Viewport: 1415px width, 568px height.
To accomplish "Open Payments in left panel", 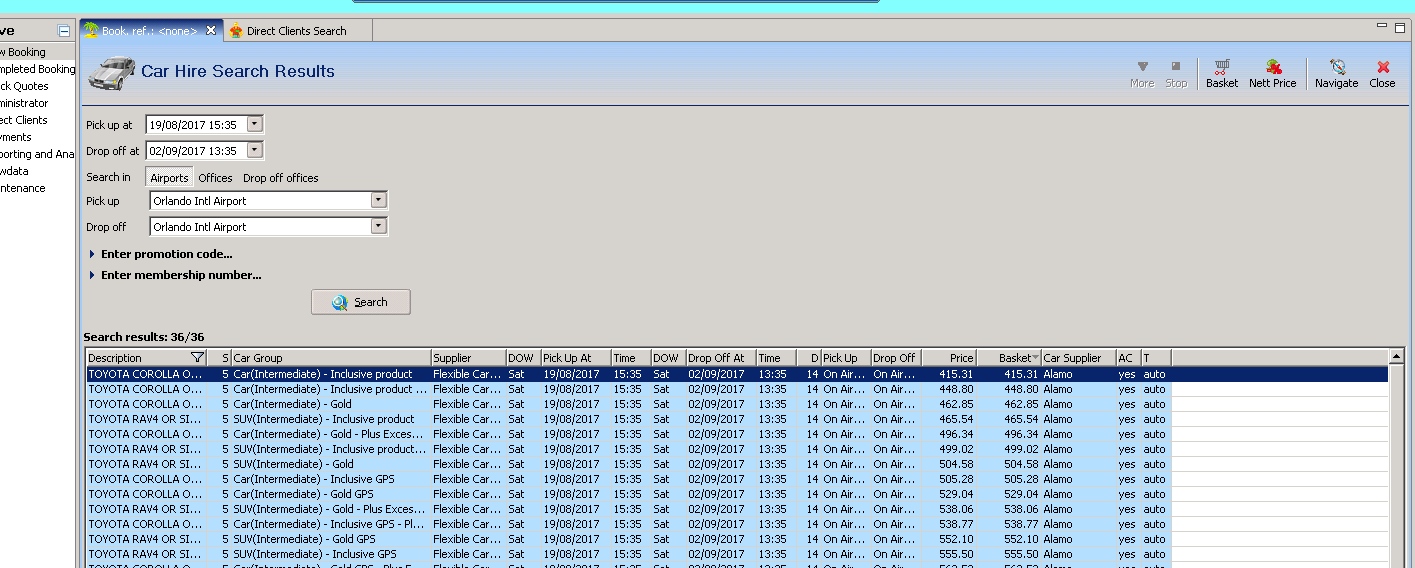I will point(16,137).
